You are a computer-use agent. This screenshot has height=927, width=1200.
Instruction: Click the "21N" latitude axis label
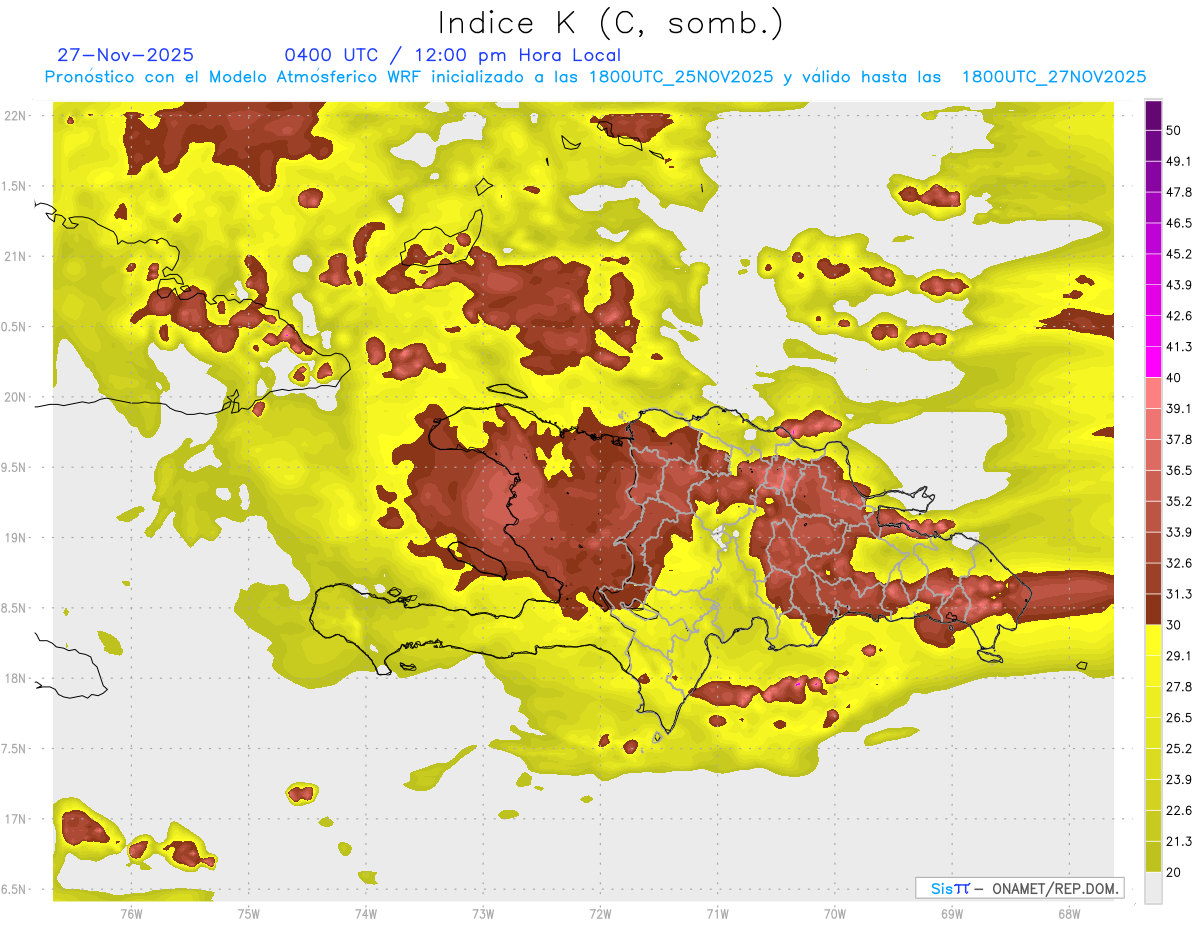(x=15, y=256)
